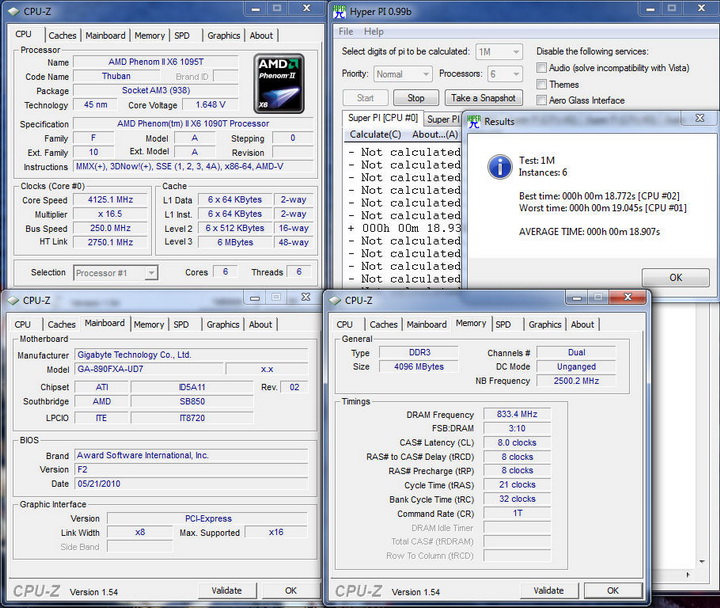The width and height of the screenshot is (720, 608).
Task: Open Calculate(C) menu in Super PI
Action: 375,134
